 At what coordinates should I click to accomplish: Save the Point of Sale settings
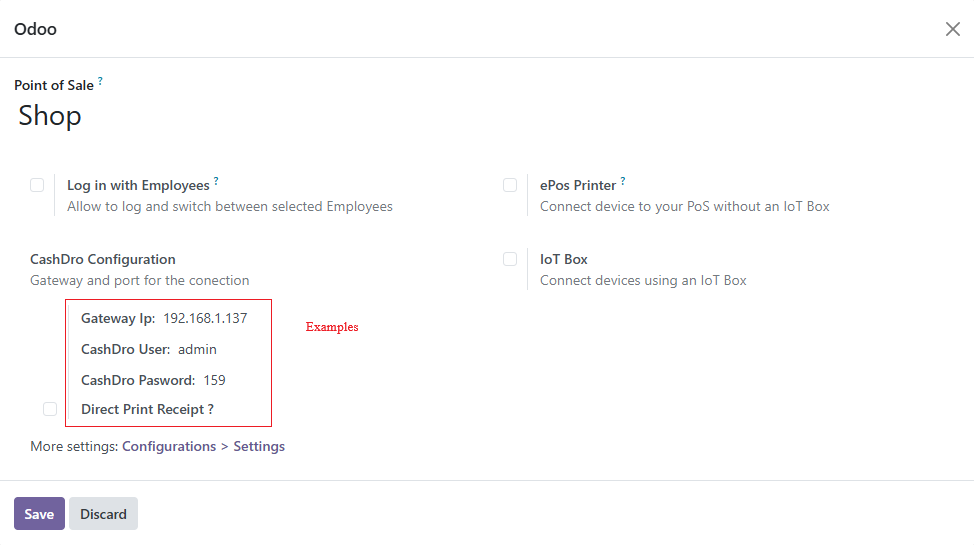39,514
